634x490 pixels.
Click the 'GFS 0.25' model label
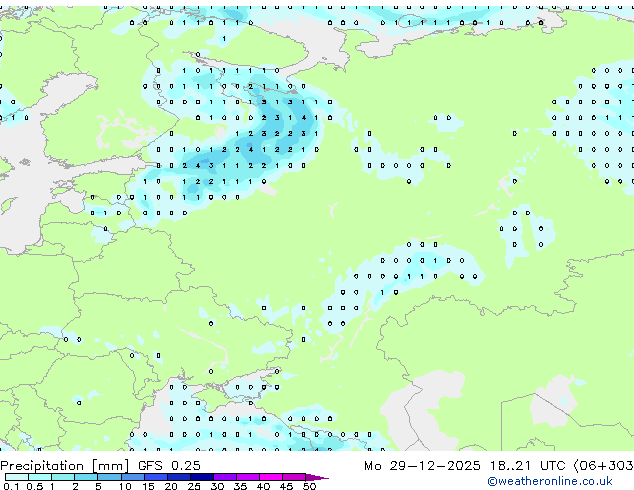tap(169, 466)
